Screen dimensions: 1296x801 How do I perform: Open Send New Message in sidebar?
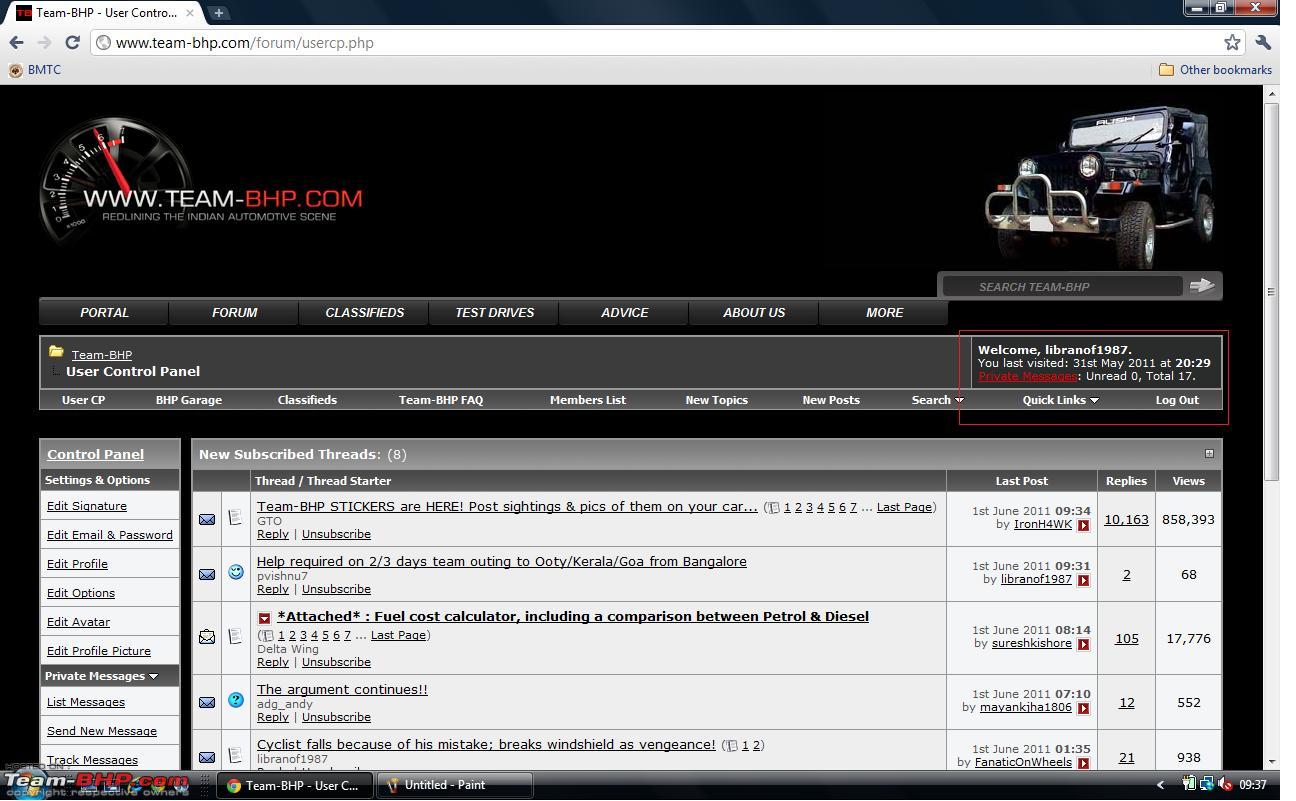point(102,731)
